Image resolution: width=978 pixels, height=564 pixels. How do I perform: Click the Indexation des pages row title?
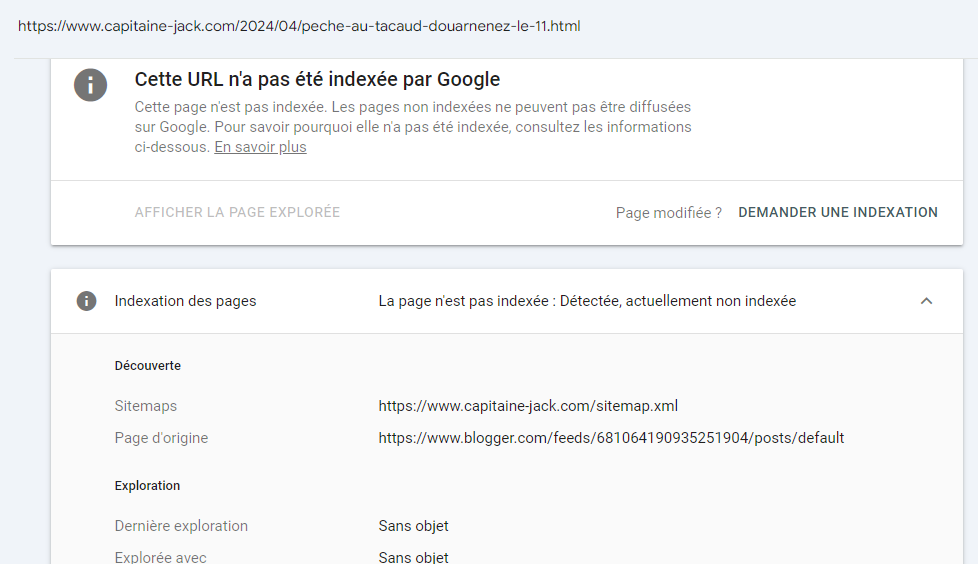[185, 301]
